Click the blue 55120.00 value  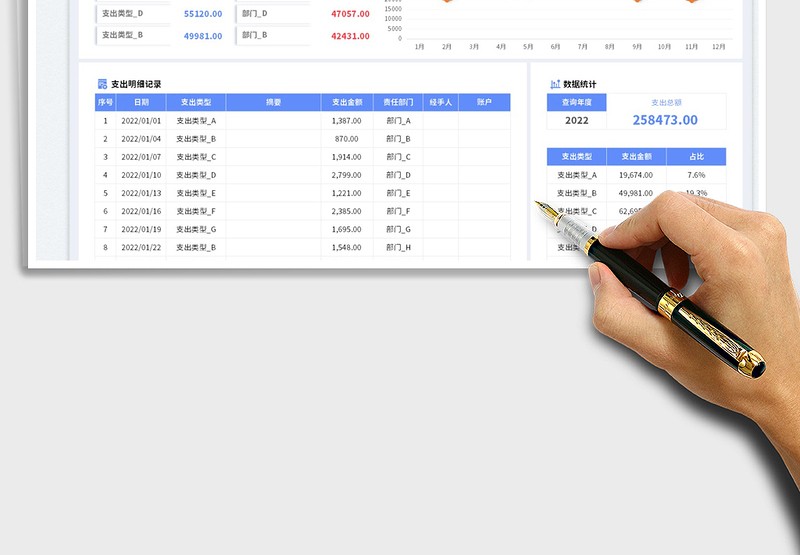[203, 14]
